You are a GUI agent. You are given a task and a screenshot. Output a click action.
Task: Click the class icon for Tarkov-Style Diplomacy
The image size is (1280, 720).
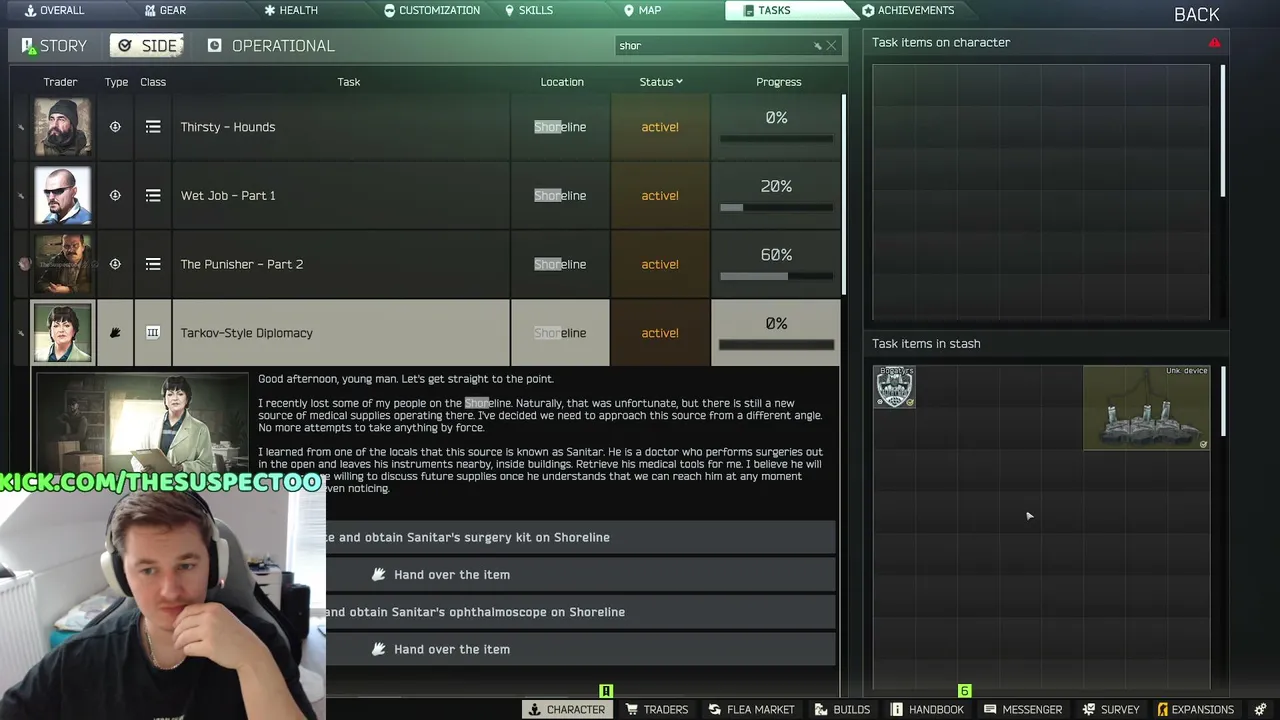(x=153, y=333)
